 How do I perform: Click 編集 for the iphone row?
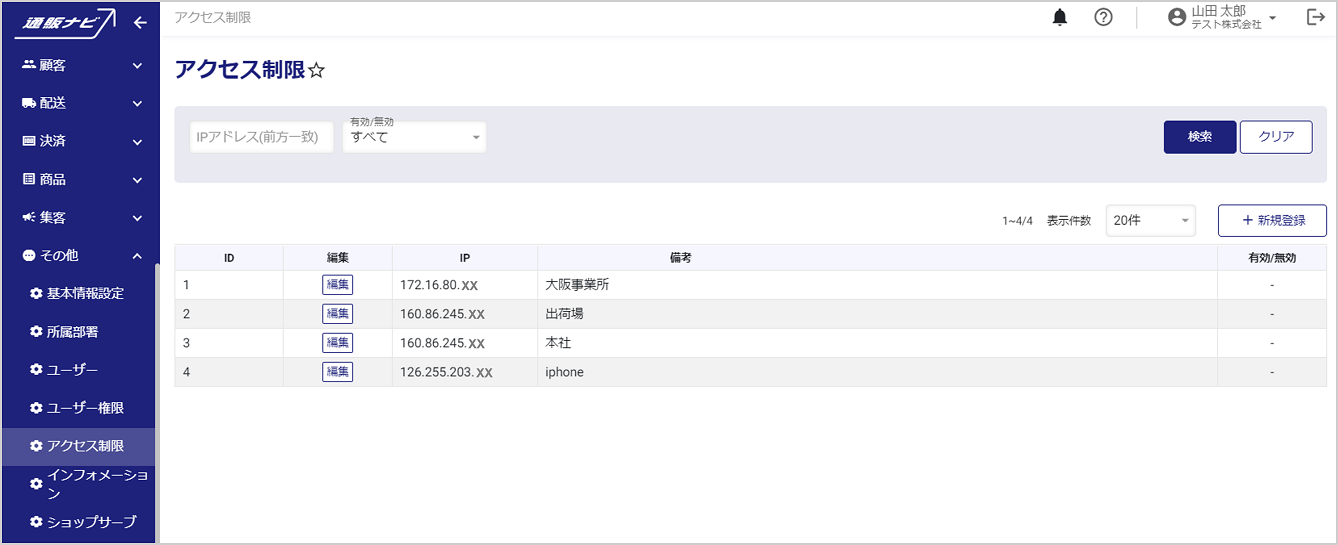(338, 372)
